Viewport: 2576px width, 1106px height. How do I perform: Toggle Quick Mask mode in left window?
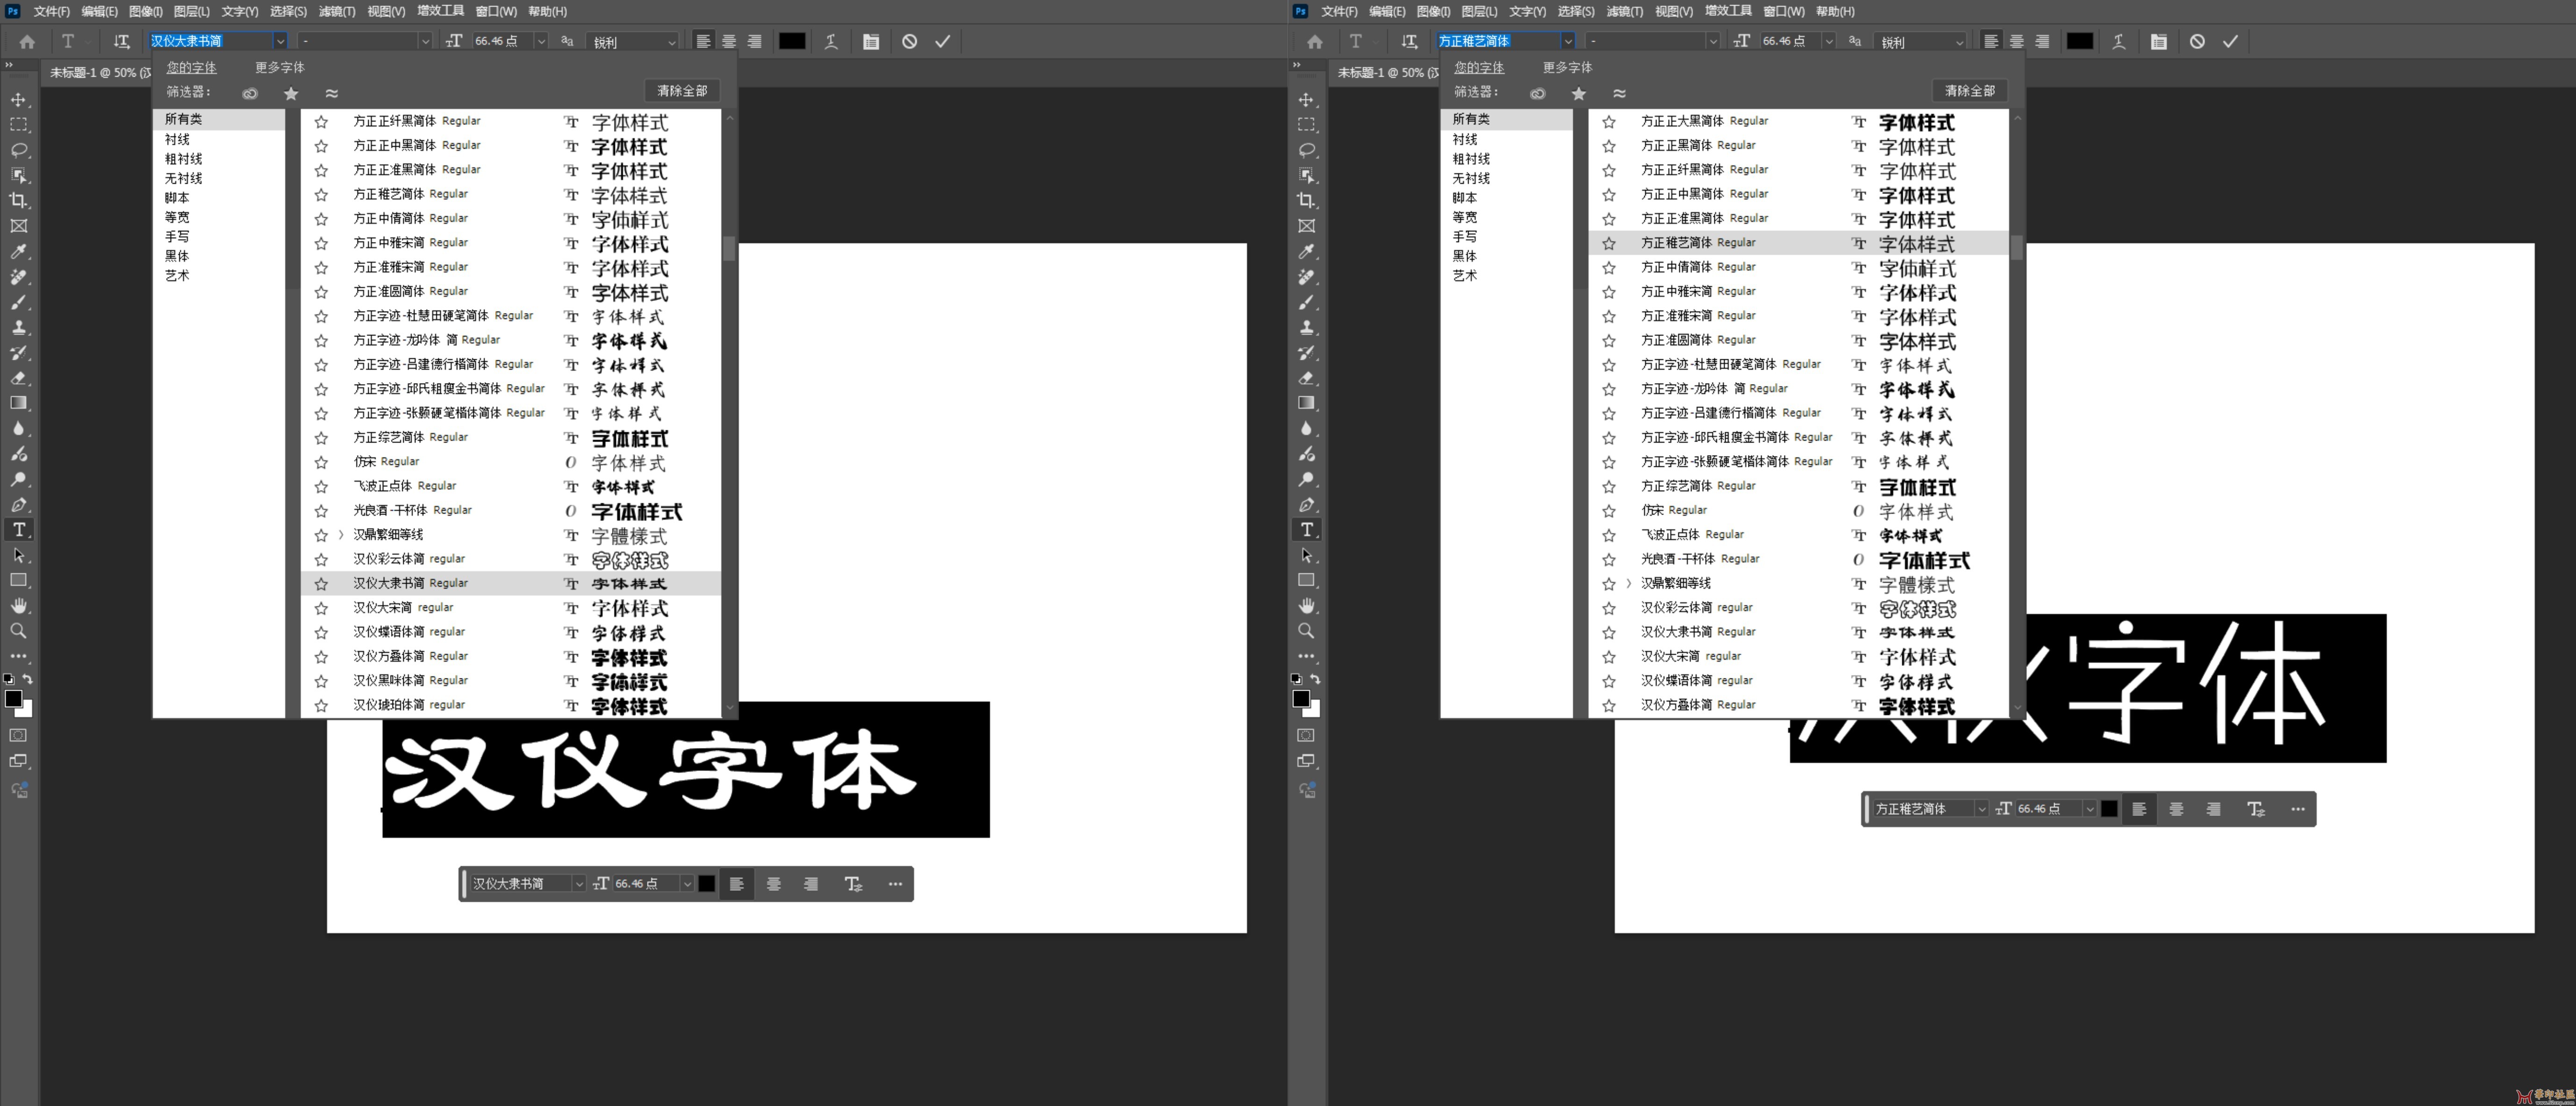19,735
